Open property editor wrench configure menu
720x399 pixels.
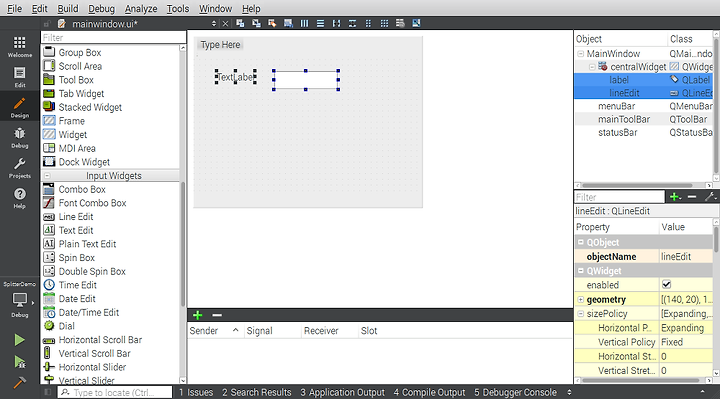click(710, 197)
